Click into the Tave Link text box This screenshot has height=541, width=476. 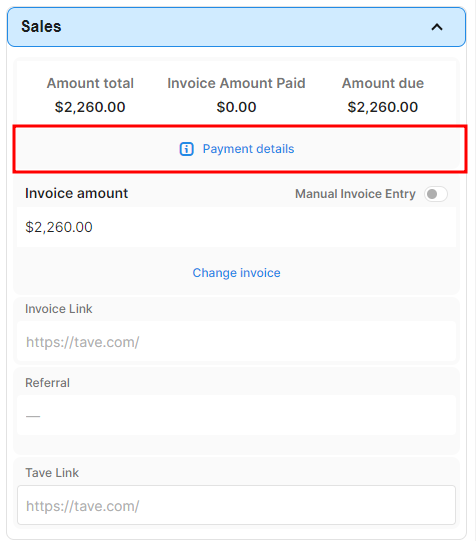click(x=237, y=505)
